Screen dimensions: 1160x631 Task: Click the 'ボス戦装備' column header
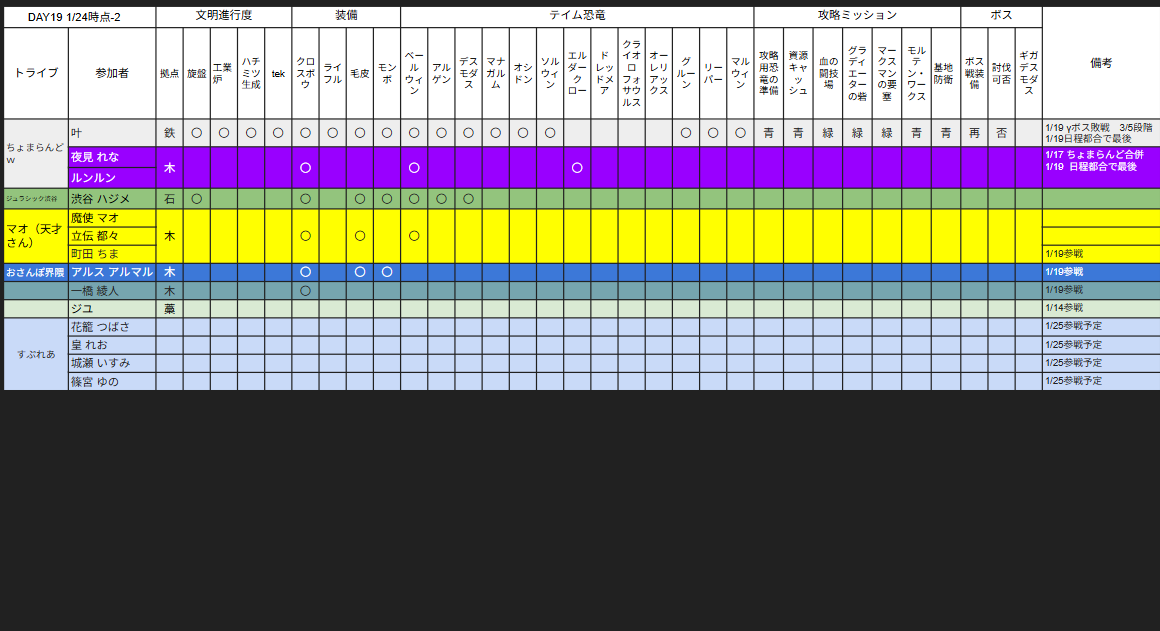click(x=974, y=73)
